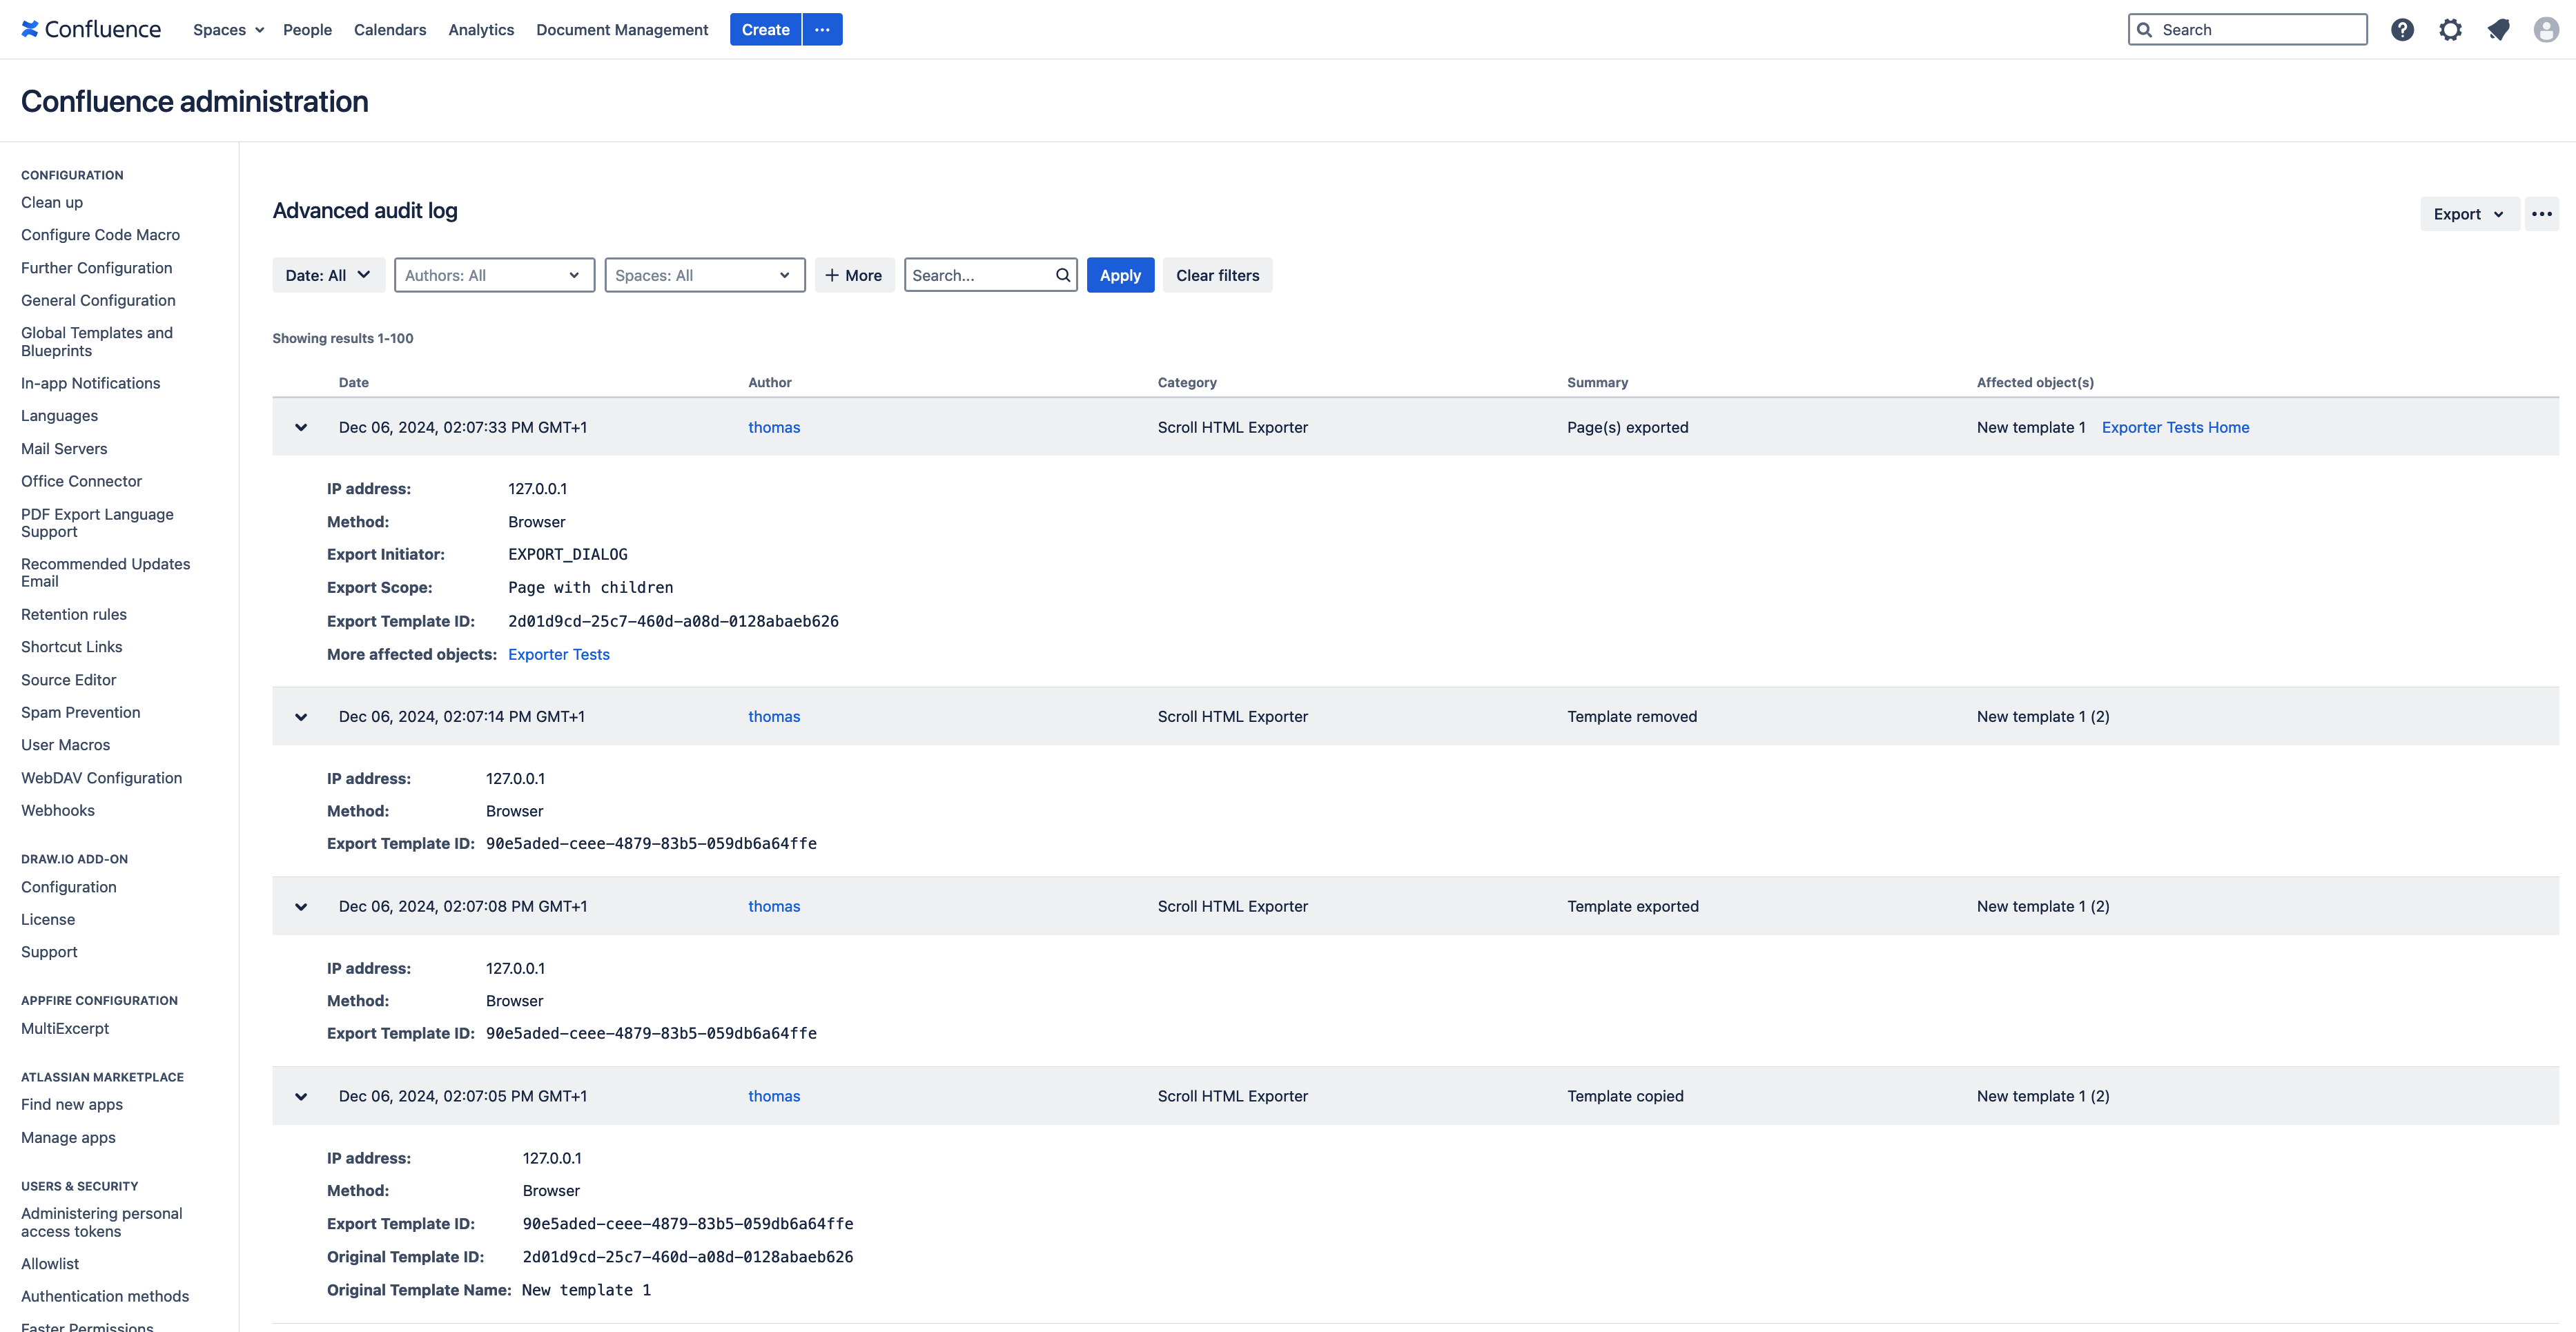Click the ellipsis button beside Create
Image resolution: width=2576 pixels, height=1332 pixels.
pos(822,30)
